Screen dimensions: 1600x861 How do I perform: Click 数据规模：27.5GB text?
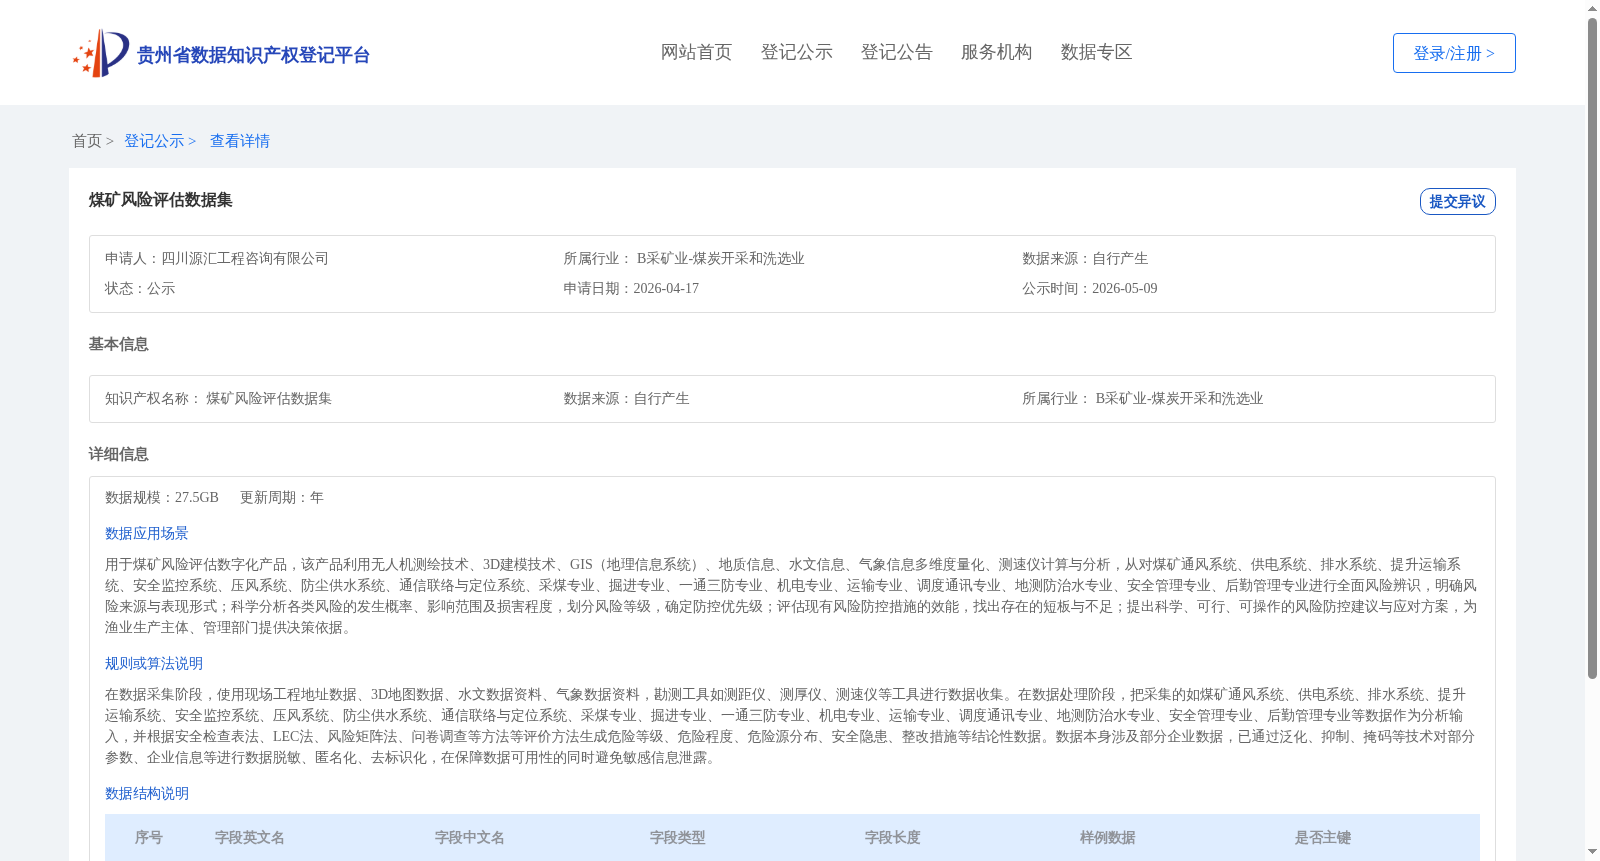click(x=162, y=498)
